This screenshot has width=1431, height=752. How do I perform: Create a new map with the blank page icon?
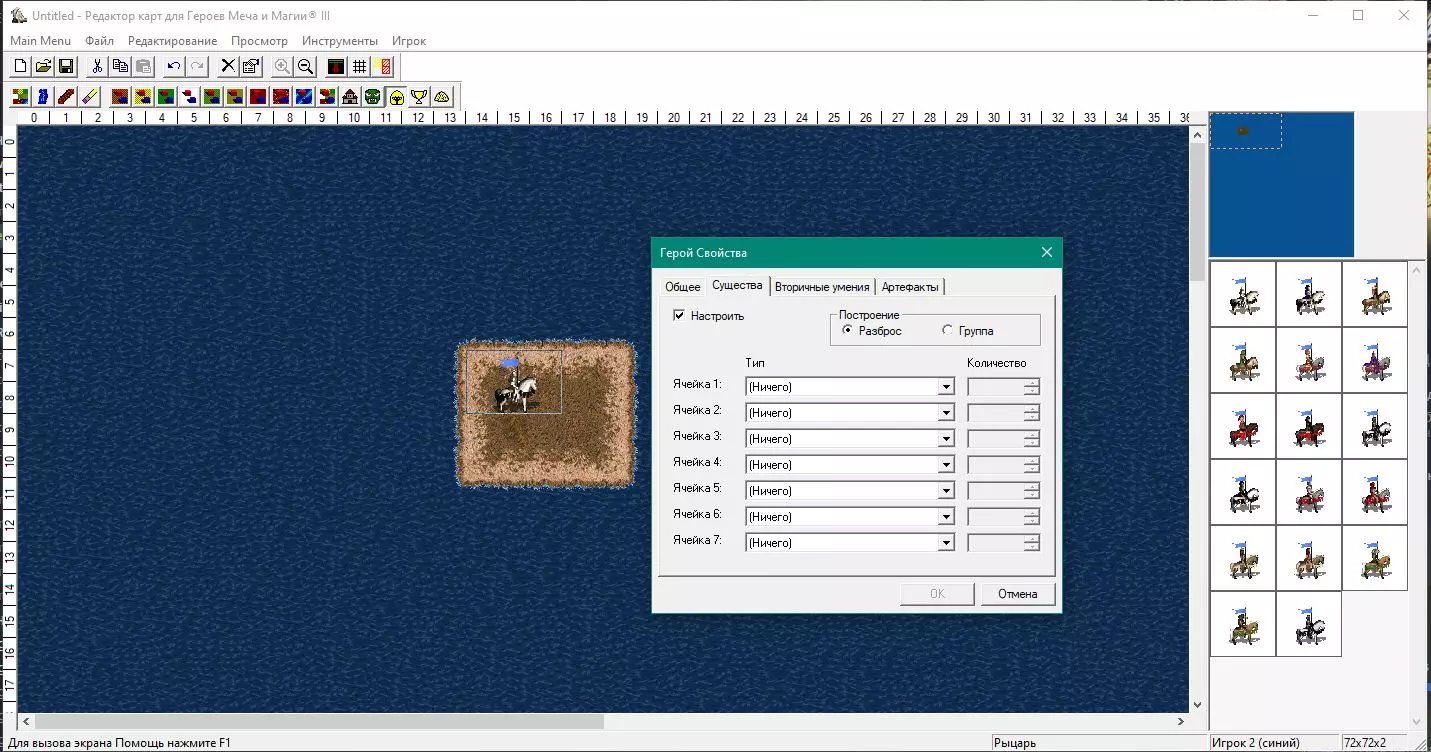(x=20, y=67)
